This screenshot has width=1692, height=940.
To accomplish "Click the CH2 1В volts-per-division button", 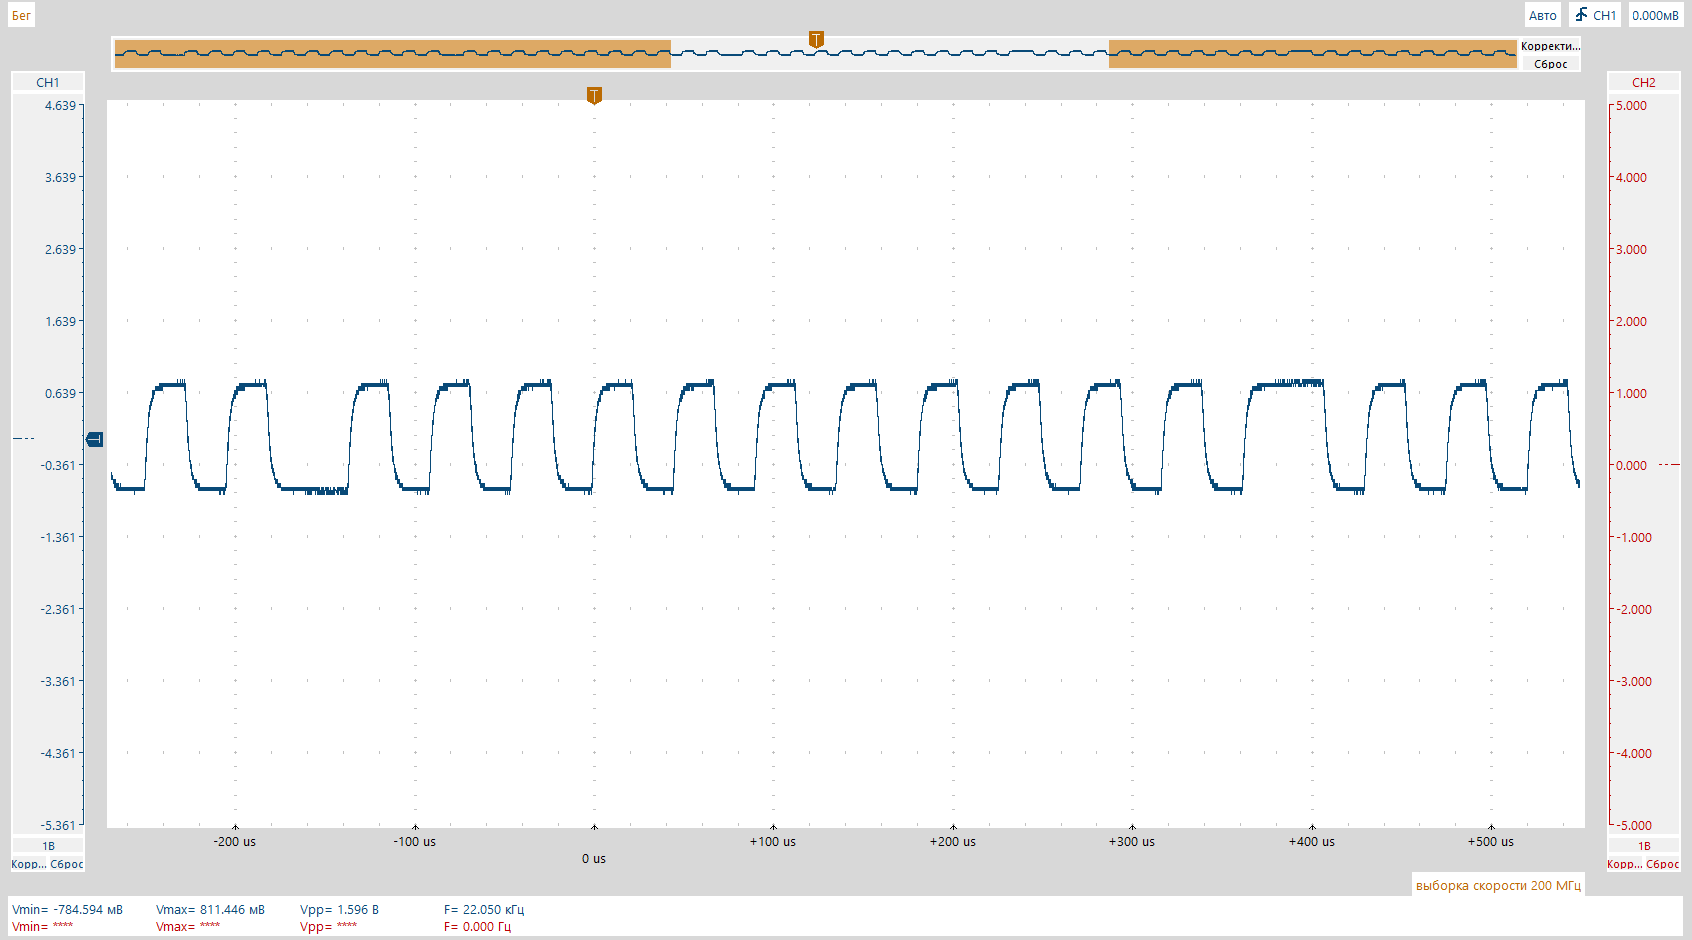I will pos(1643,846).
